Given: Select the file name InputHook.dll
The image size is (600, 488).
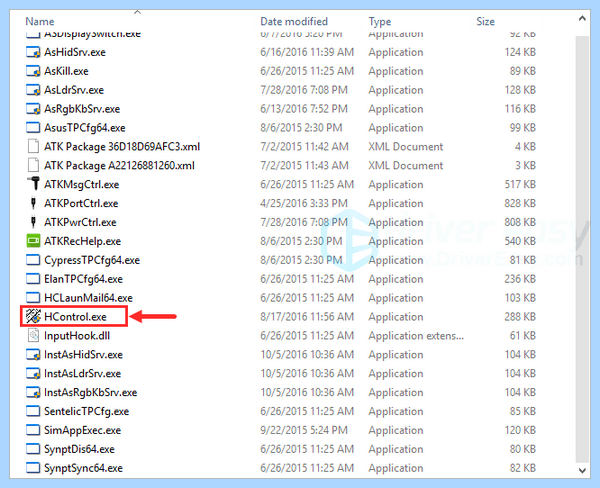Looking at the screenshot, I should pyautogui.click(x=77, y=336).
